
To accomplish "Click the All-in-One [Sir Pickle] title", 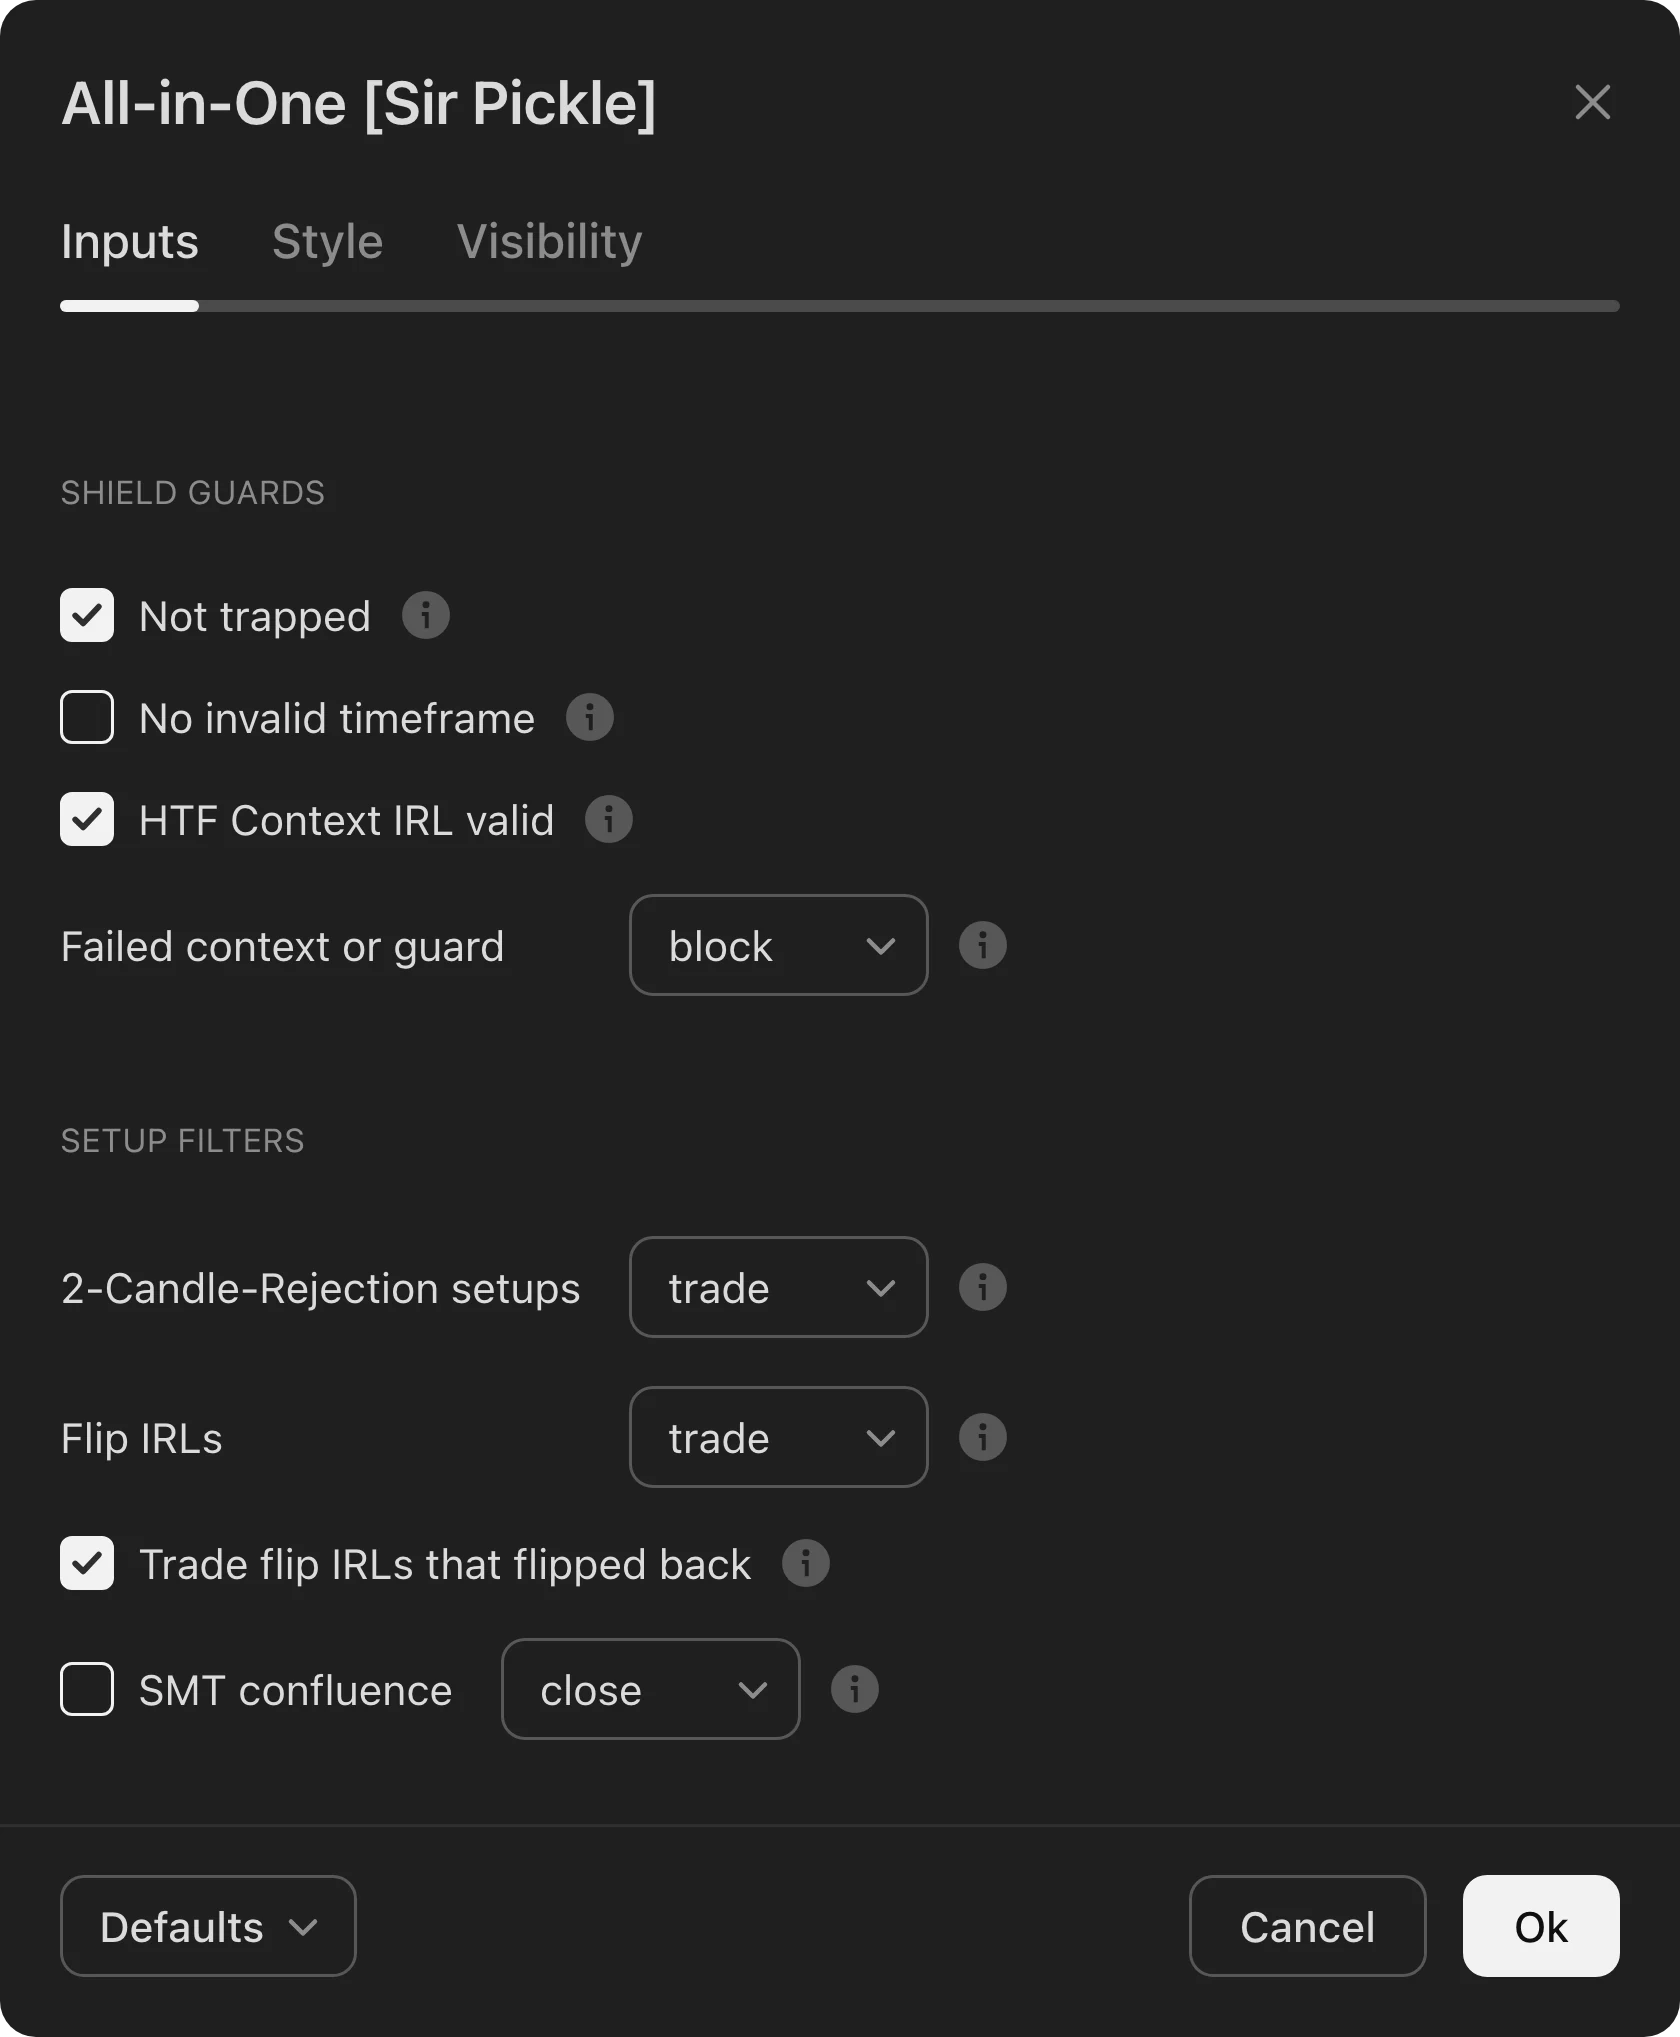I will click(358, 103).
